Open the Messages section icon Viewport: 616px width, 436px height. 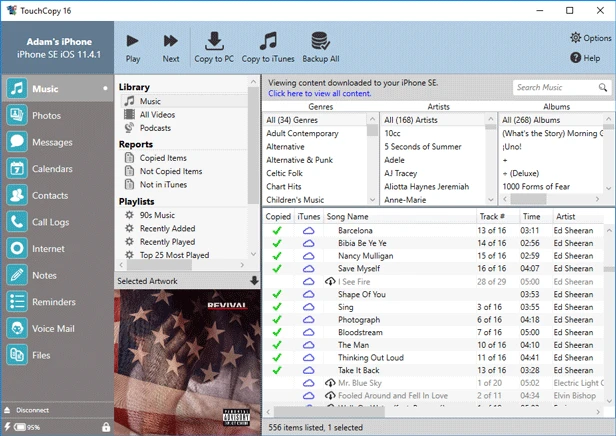17,141
